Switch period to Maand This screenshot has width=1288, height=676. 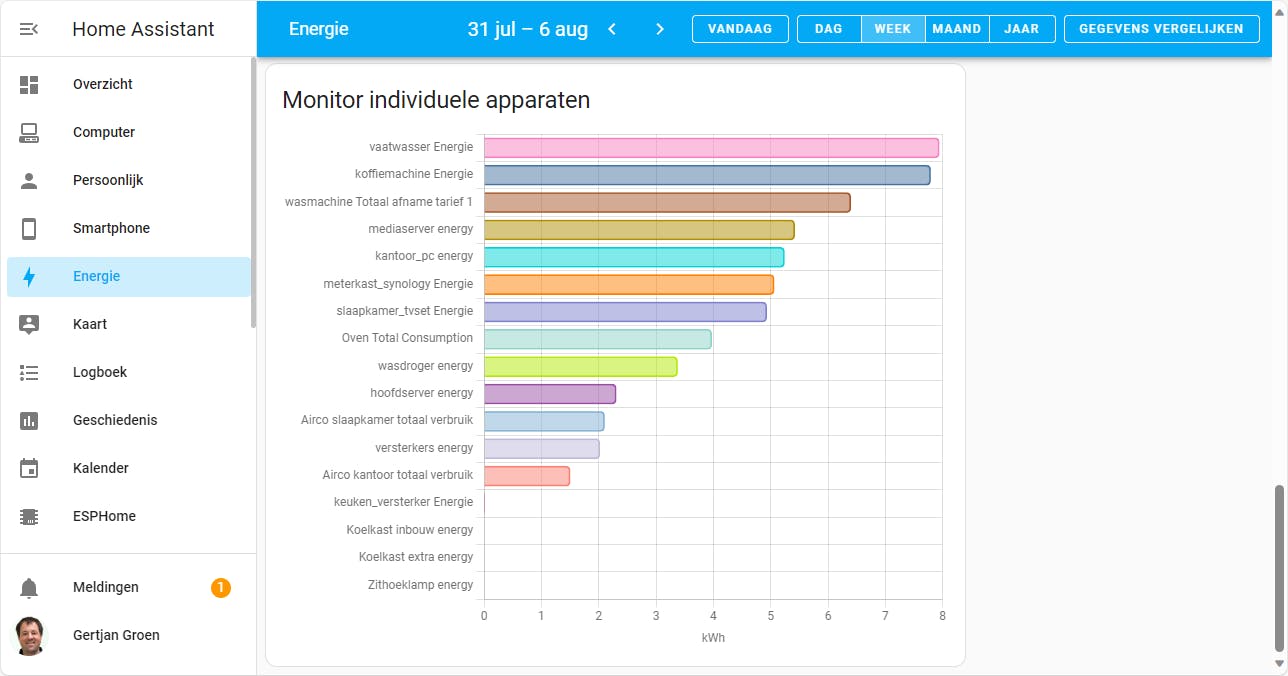[x=957, y=29]
